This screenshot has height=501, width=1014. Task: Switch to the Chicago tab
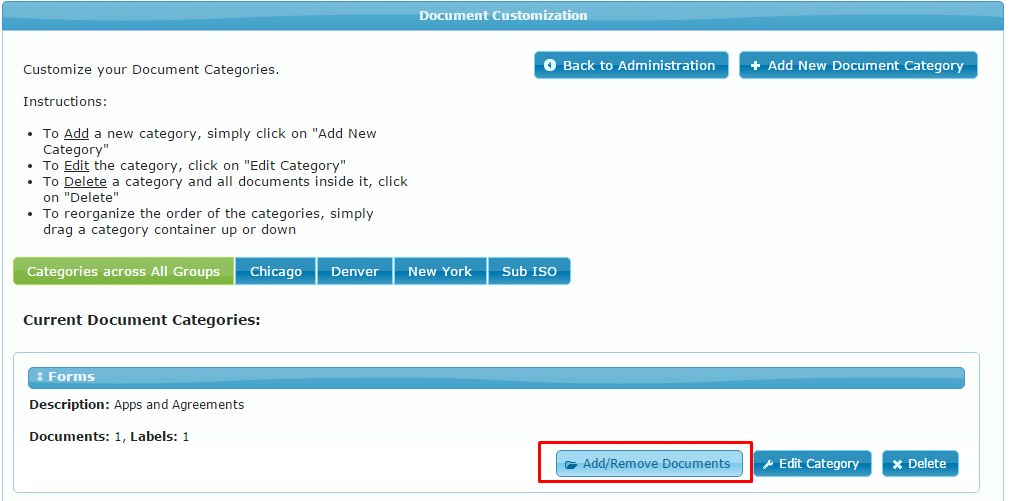pyautogui.click(x=276, y=272)
